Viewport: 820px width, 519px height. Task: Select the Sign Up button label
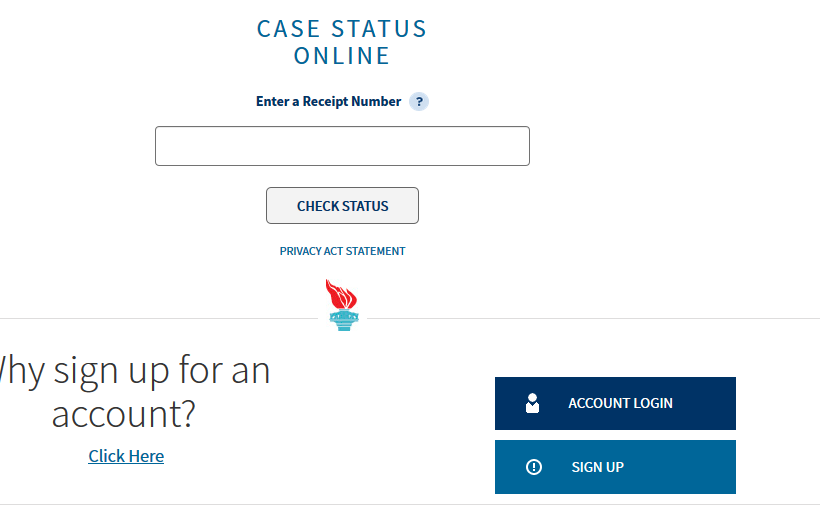[x=598, y=467]
